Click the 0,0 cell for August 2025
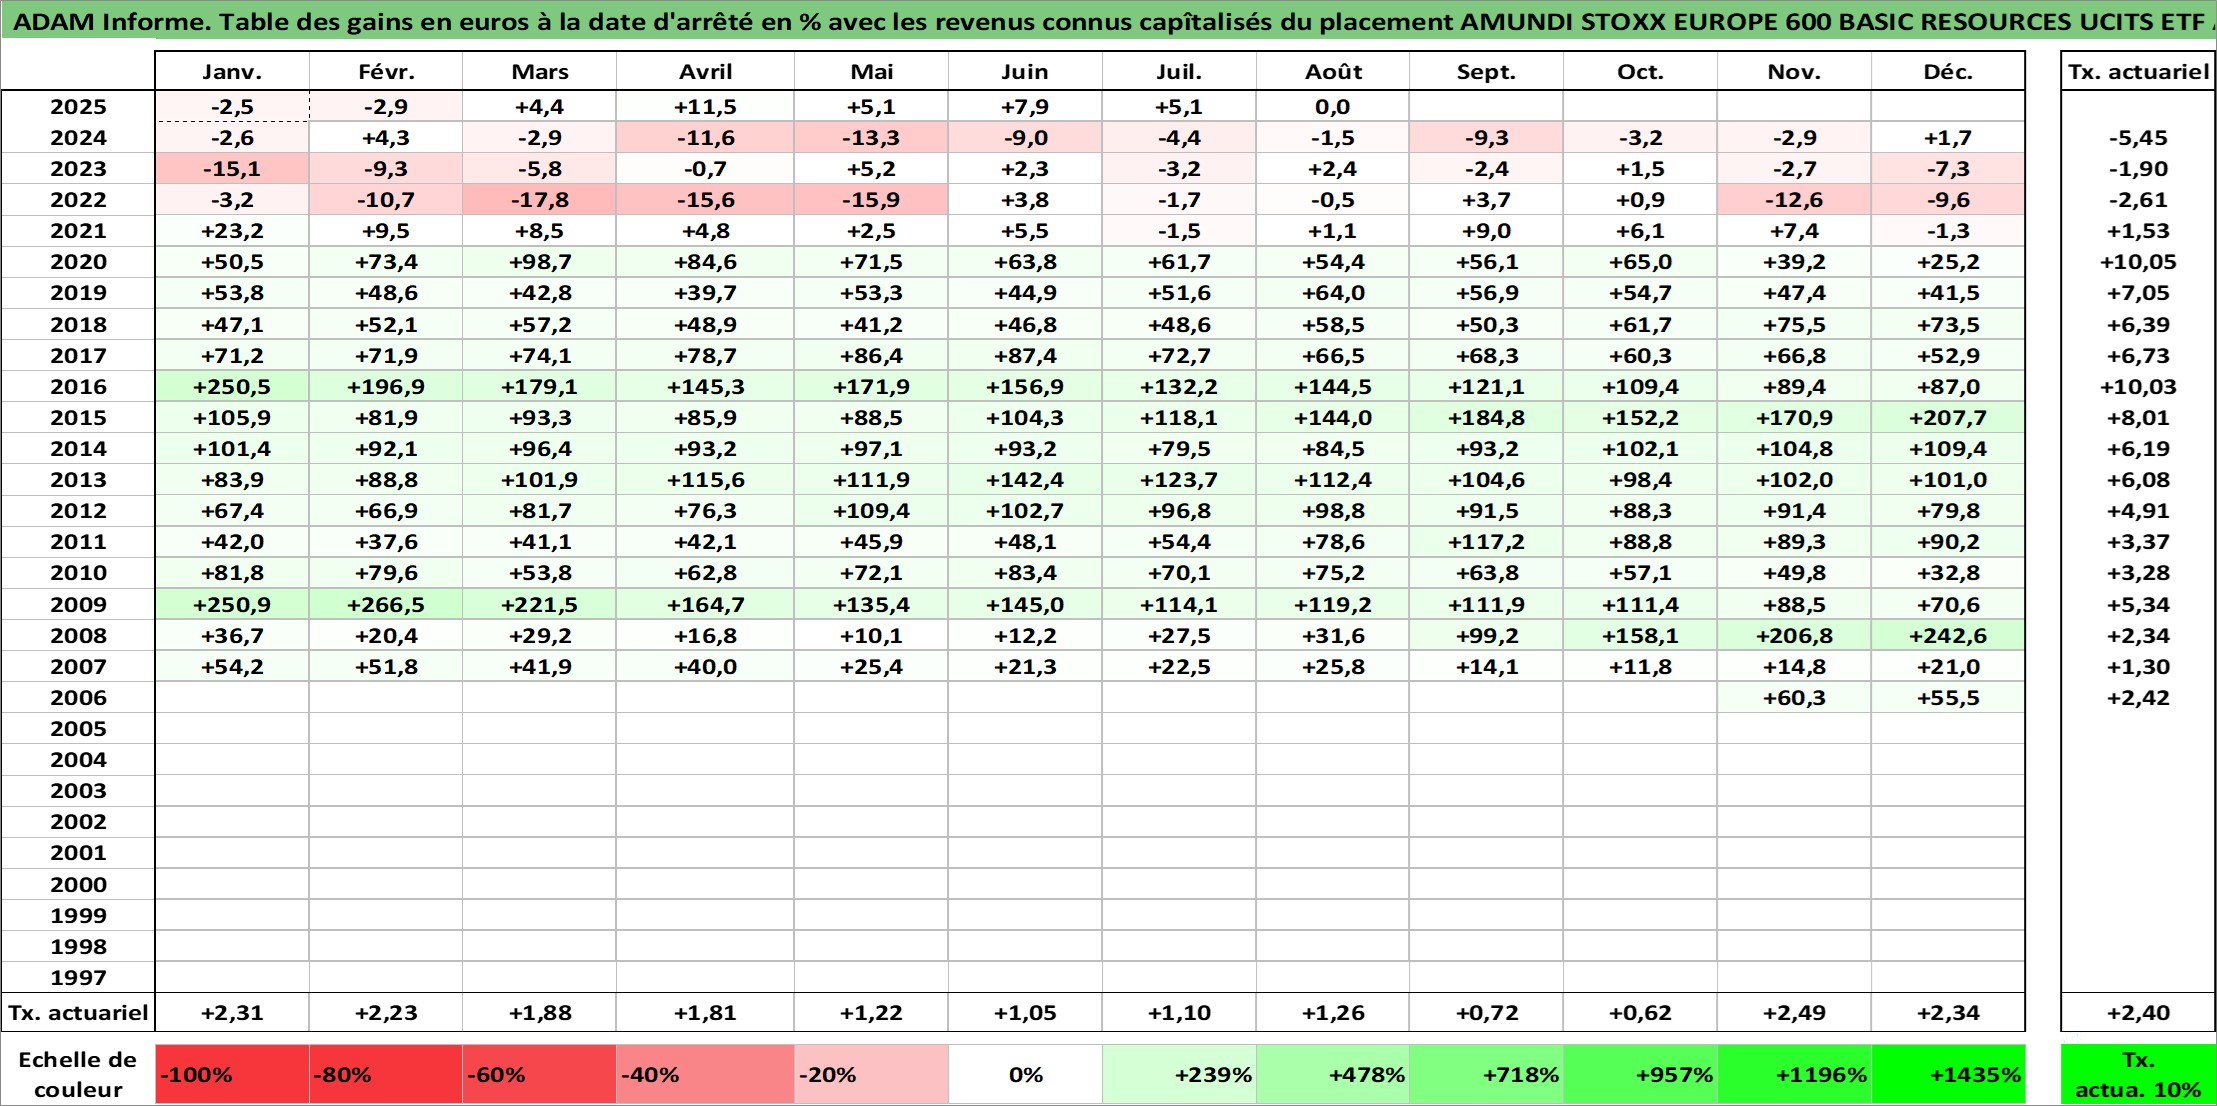Image resolution: width=2217 pixels, height=1106 pixels. click(x=1333, y=107)
